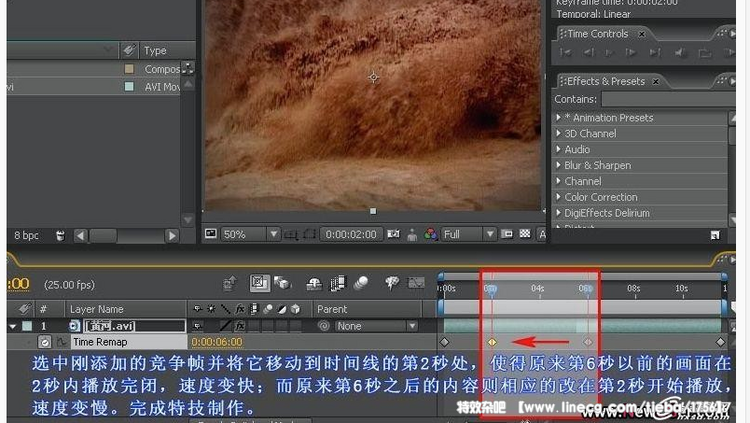Click the Composition item's tan label swatch
The image size is (750, 423).
[129, 69]
